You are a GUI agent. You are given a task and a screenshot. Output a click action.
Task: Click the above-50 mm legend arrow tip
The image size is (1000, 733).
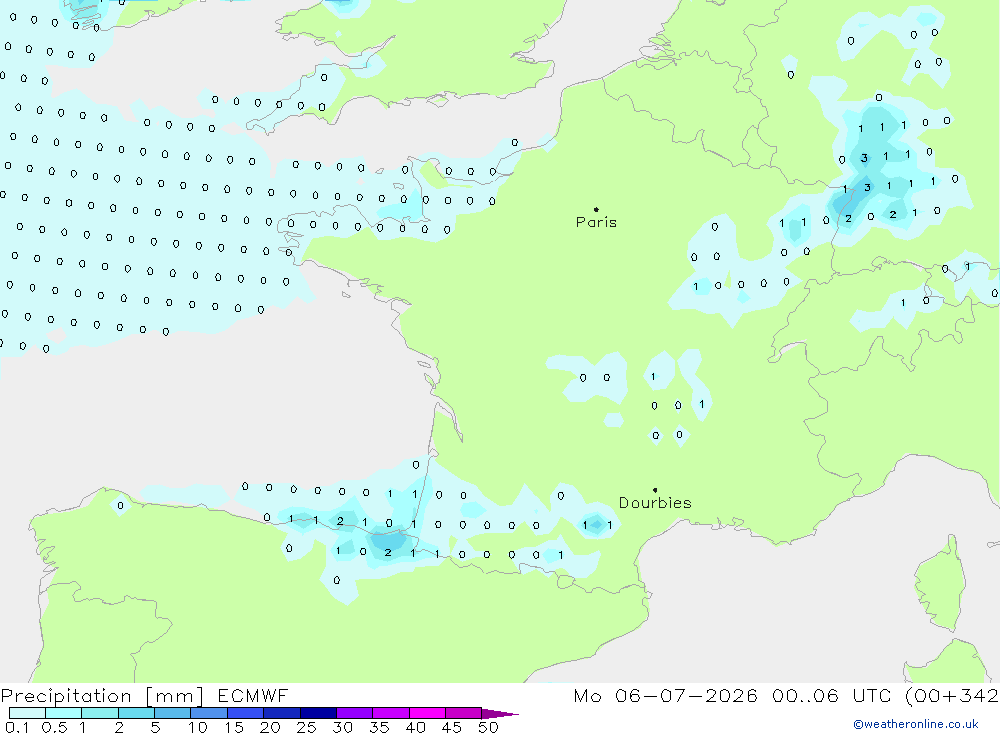(500, 713)
